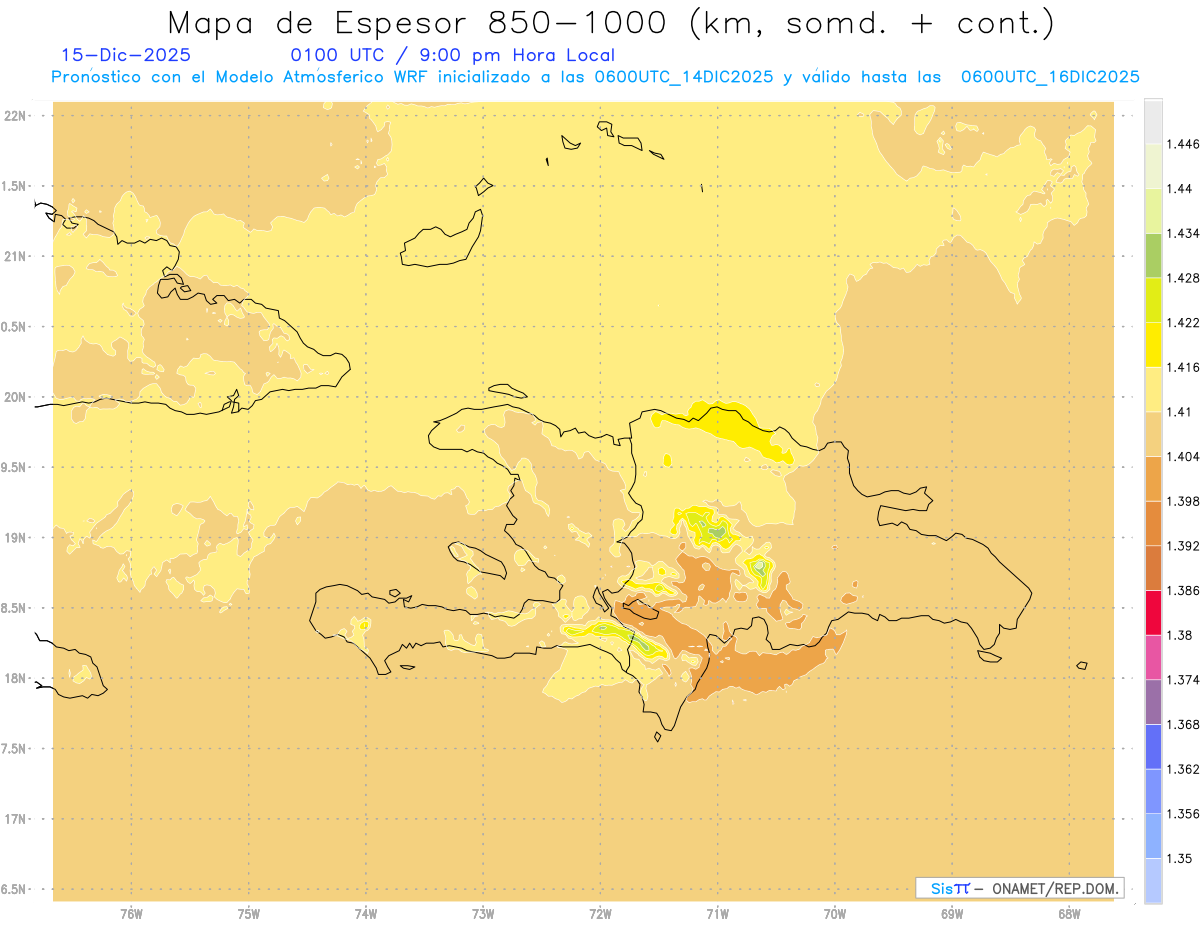Image resolution: width=1200 pixels, height=927 pixels.
Task: Click the "0100 UTC / 9:00 pm Hora Local" text
Action: (x=452, y=55)
